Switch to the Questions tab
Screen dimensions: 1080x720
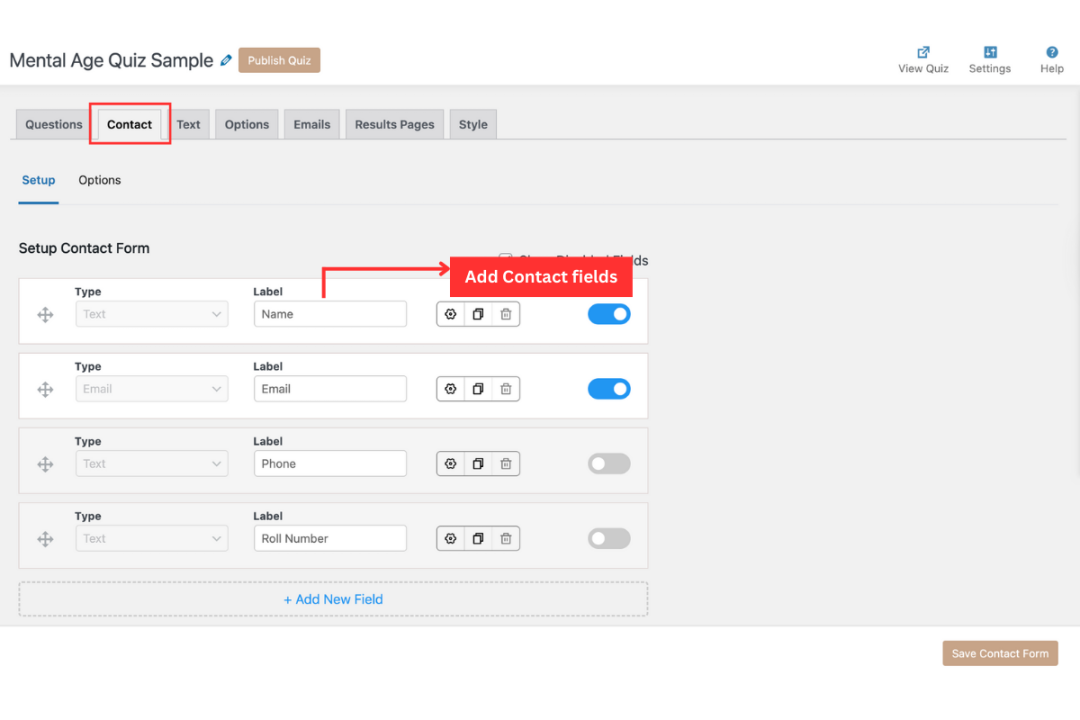pos(54,125)
